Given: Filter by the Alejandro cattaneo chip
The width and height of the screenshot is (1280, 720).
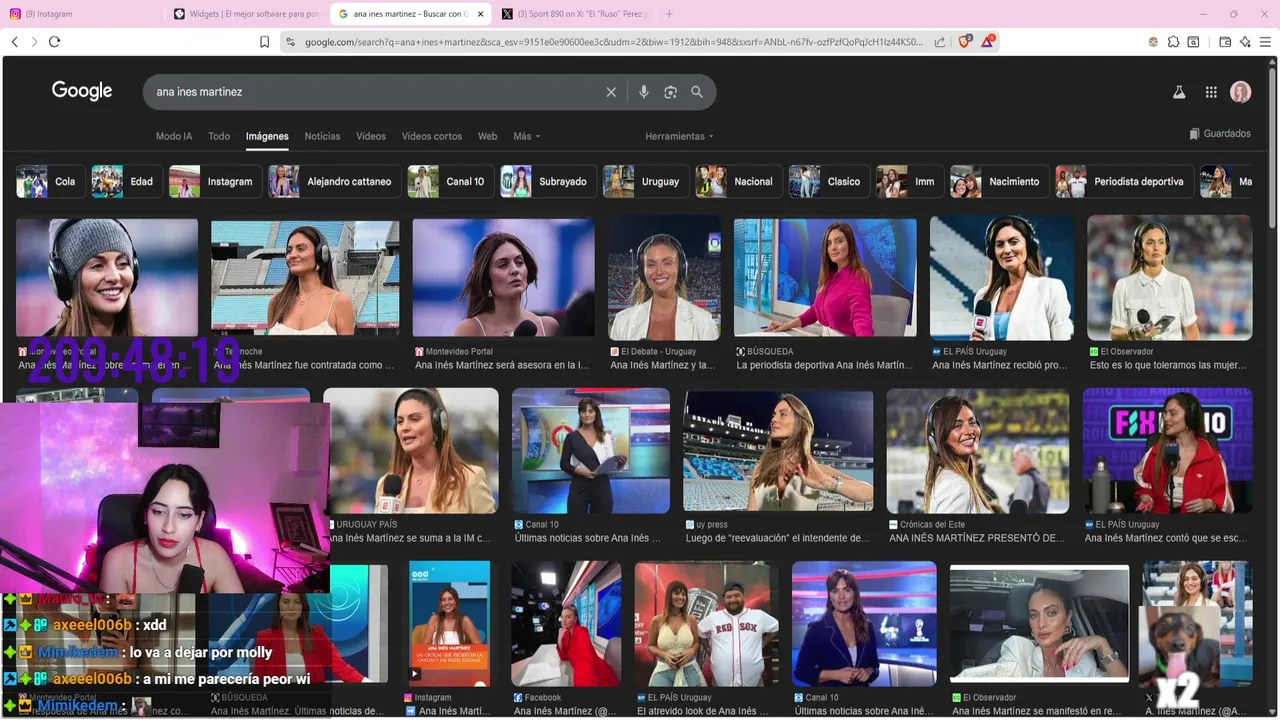Looking at the screenshot, I should pos(334,182).
